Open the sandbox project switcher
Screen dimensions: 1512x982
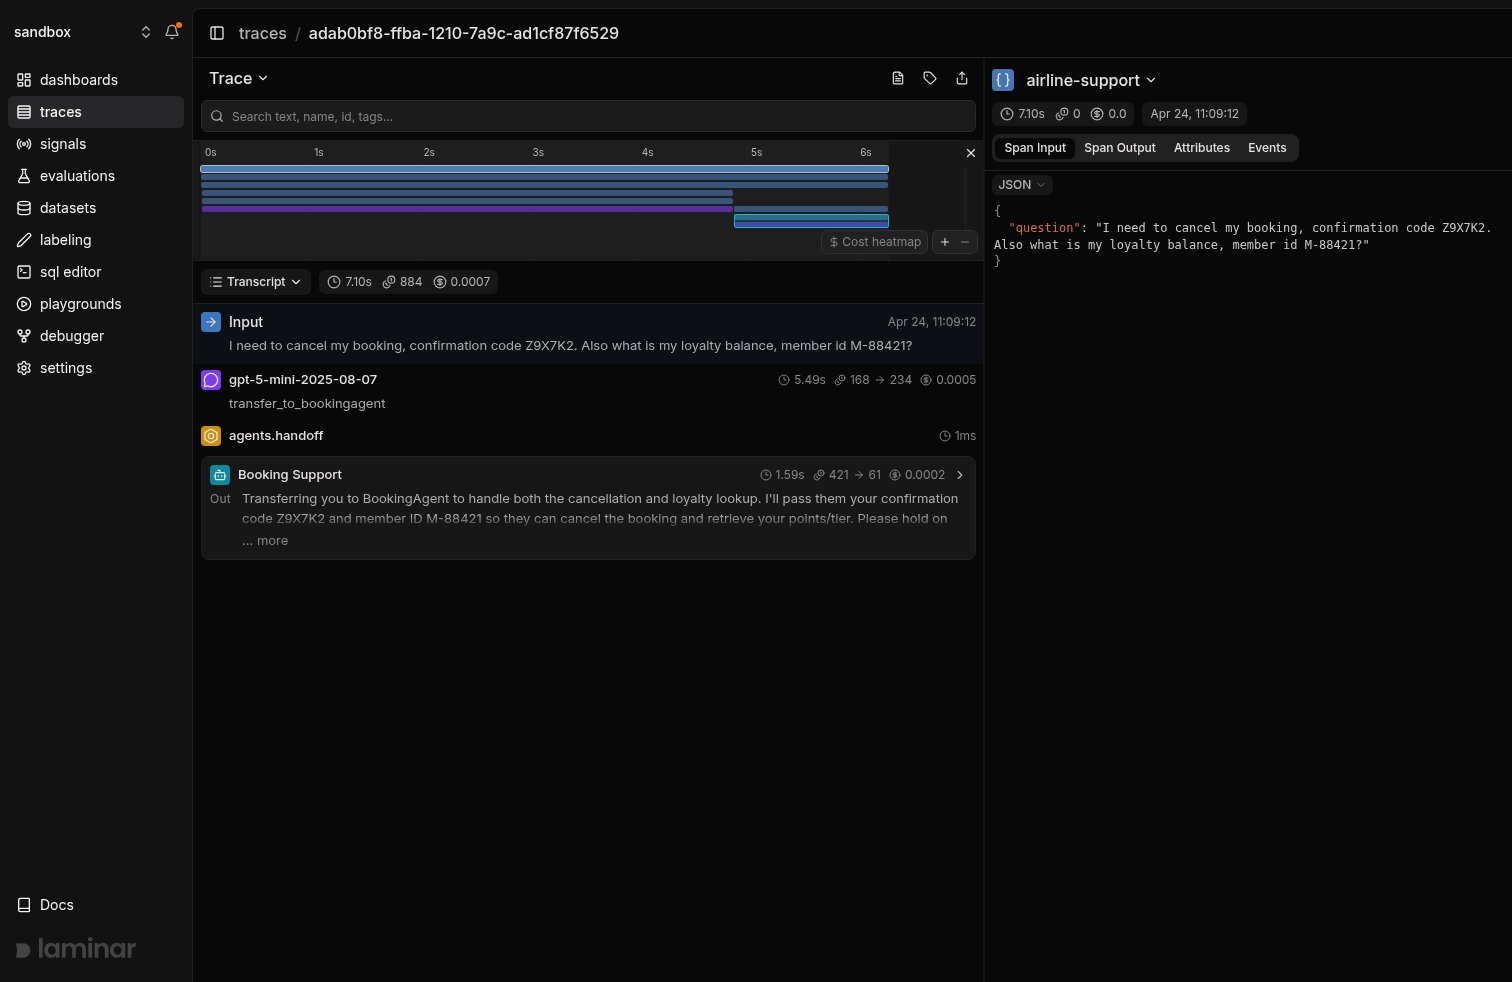[83, 32]
